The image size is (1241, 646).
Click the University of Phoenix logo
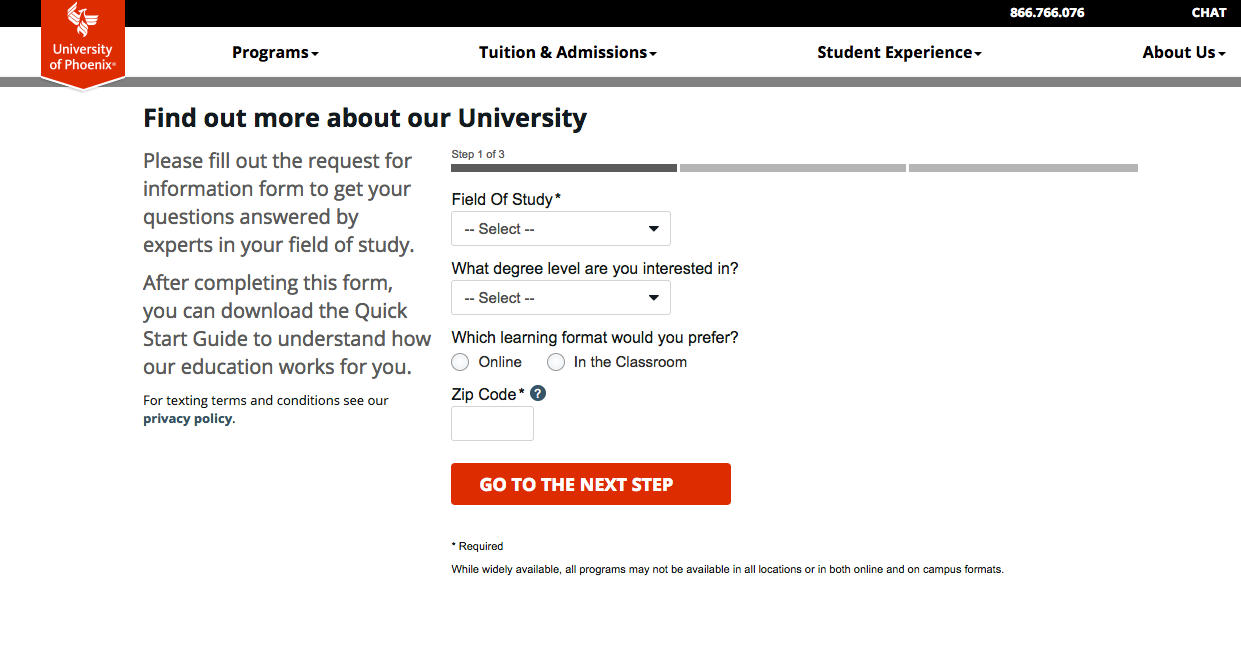pyautogui.click(x=82, y=42)
